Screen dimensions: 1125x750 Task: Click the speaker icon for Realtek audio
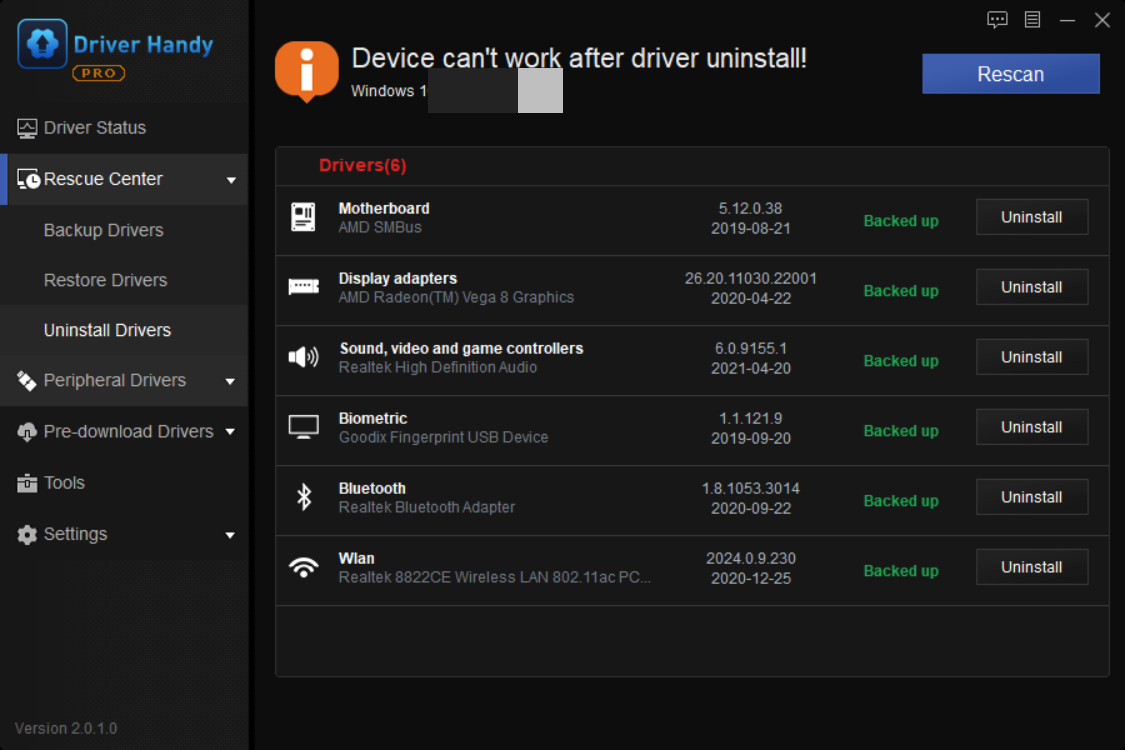(x=304, y=356)
